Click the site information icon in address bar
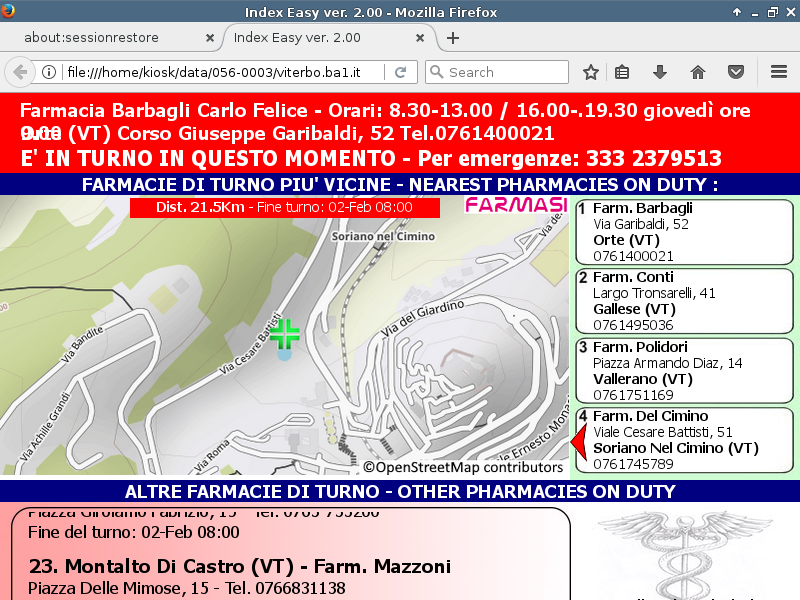The width and height of the screenshot is (800, 600). (x=48, y=73)
